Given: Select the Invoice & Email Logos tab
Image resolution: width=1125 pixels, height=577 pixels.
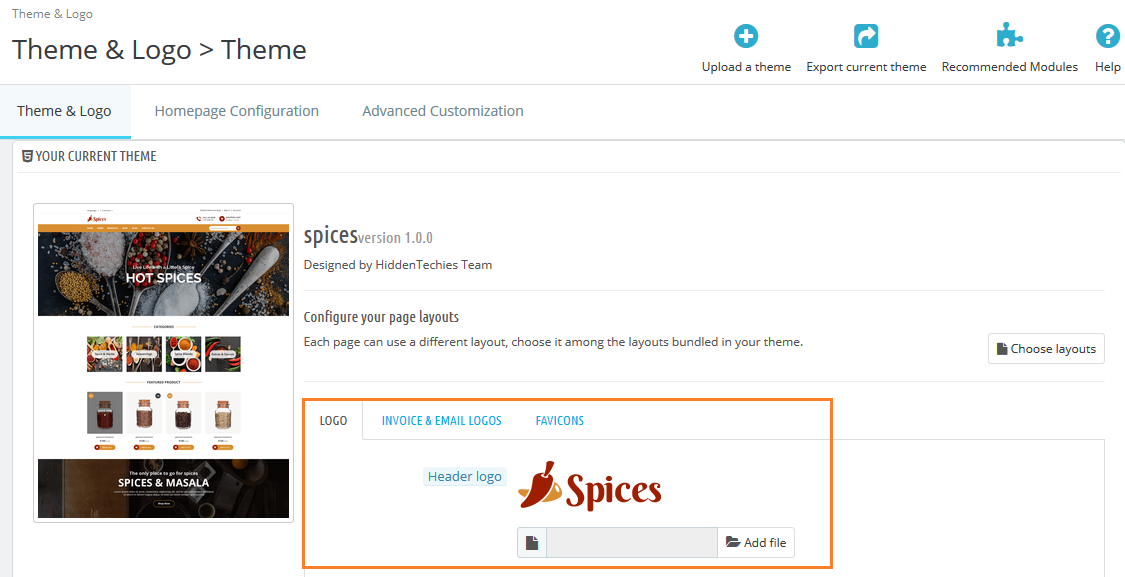Looking at the screenshot, I should (441, 420).
